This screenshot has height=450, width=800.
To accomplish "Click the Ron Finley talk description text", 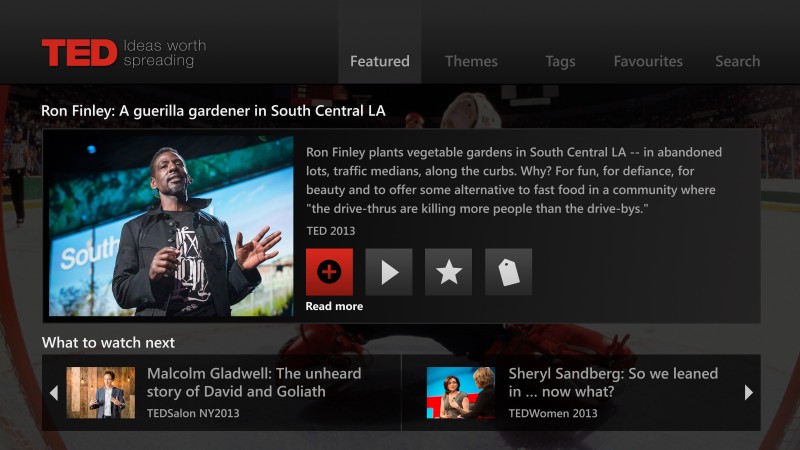I will [x=514, y=181].
